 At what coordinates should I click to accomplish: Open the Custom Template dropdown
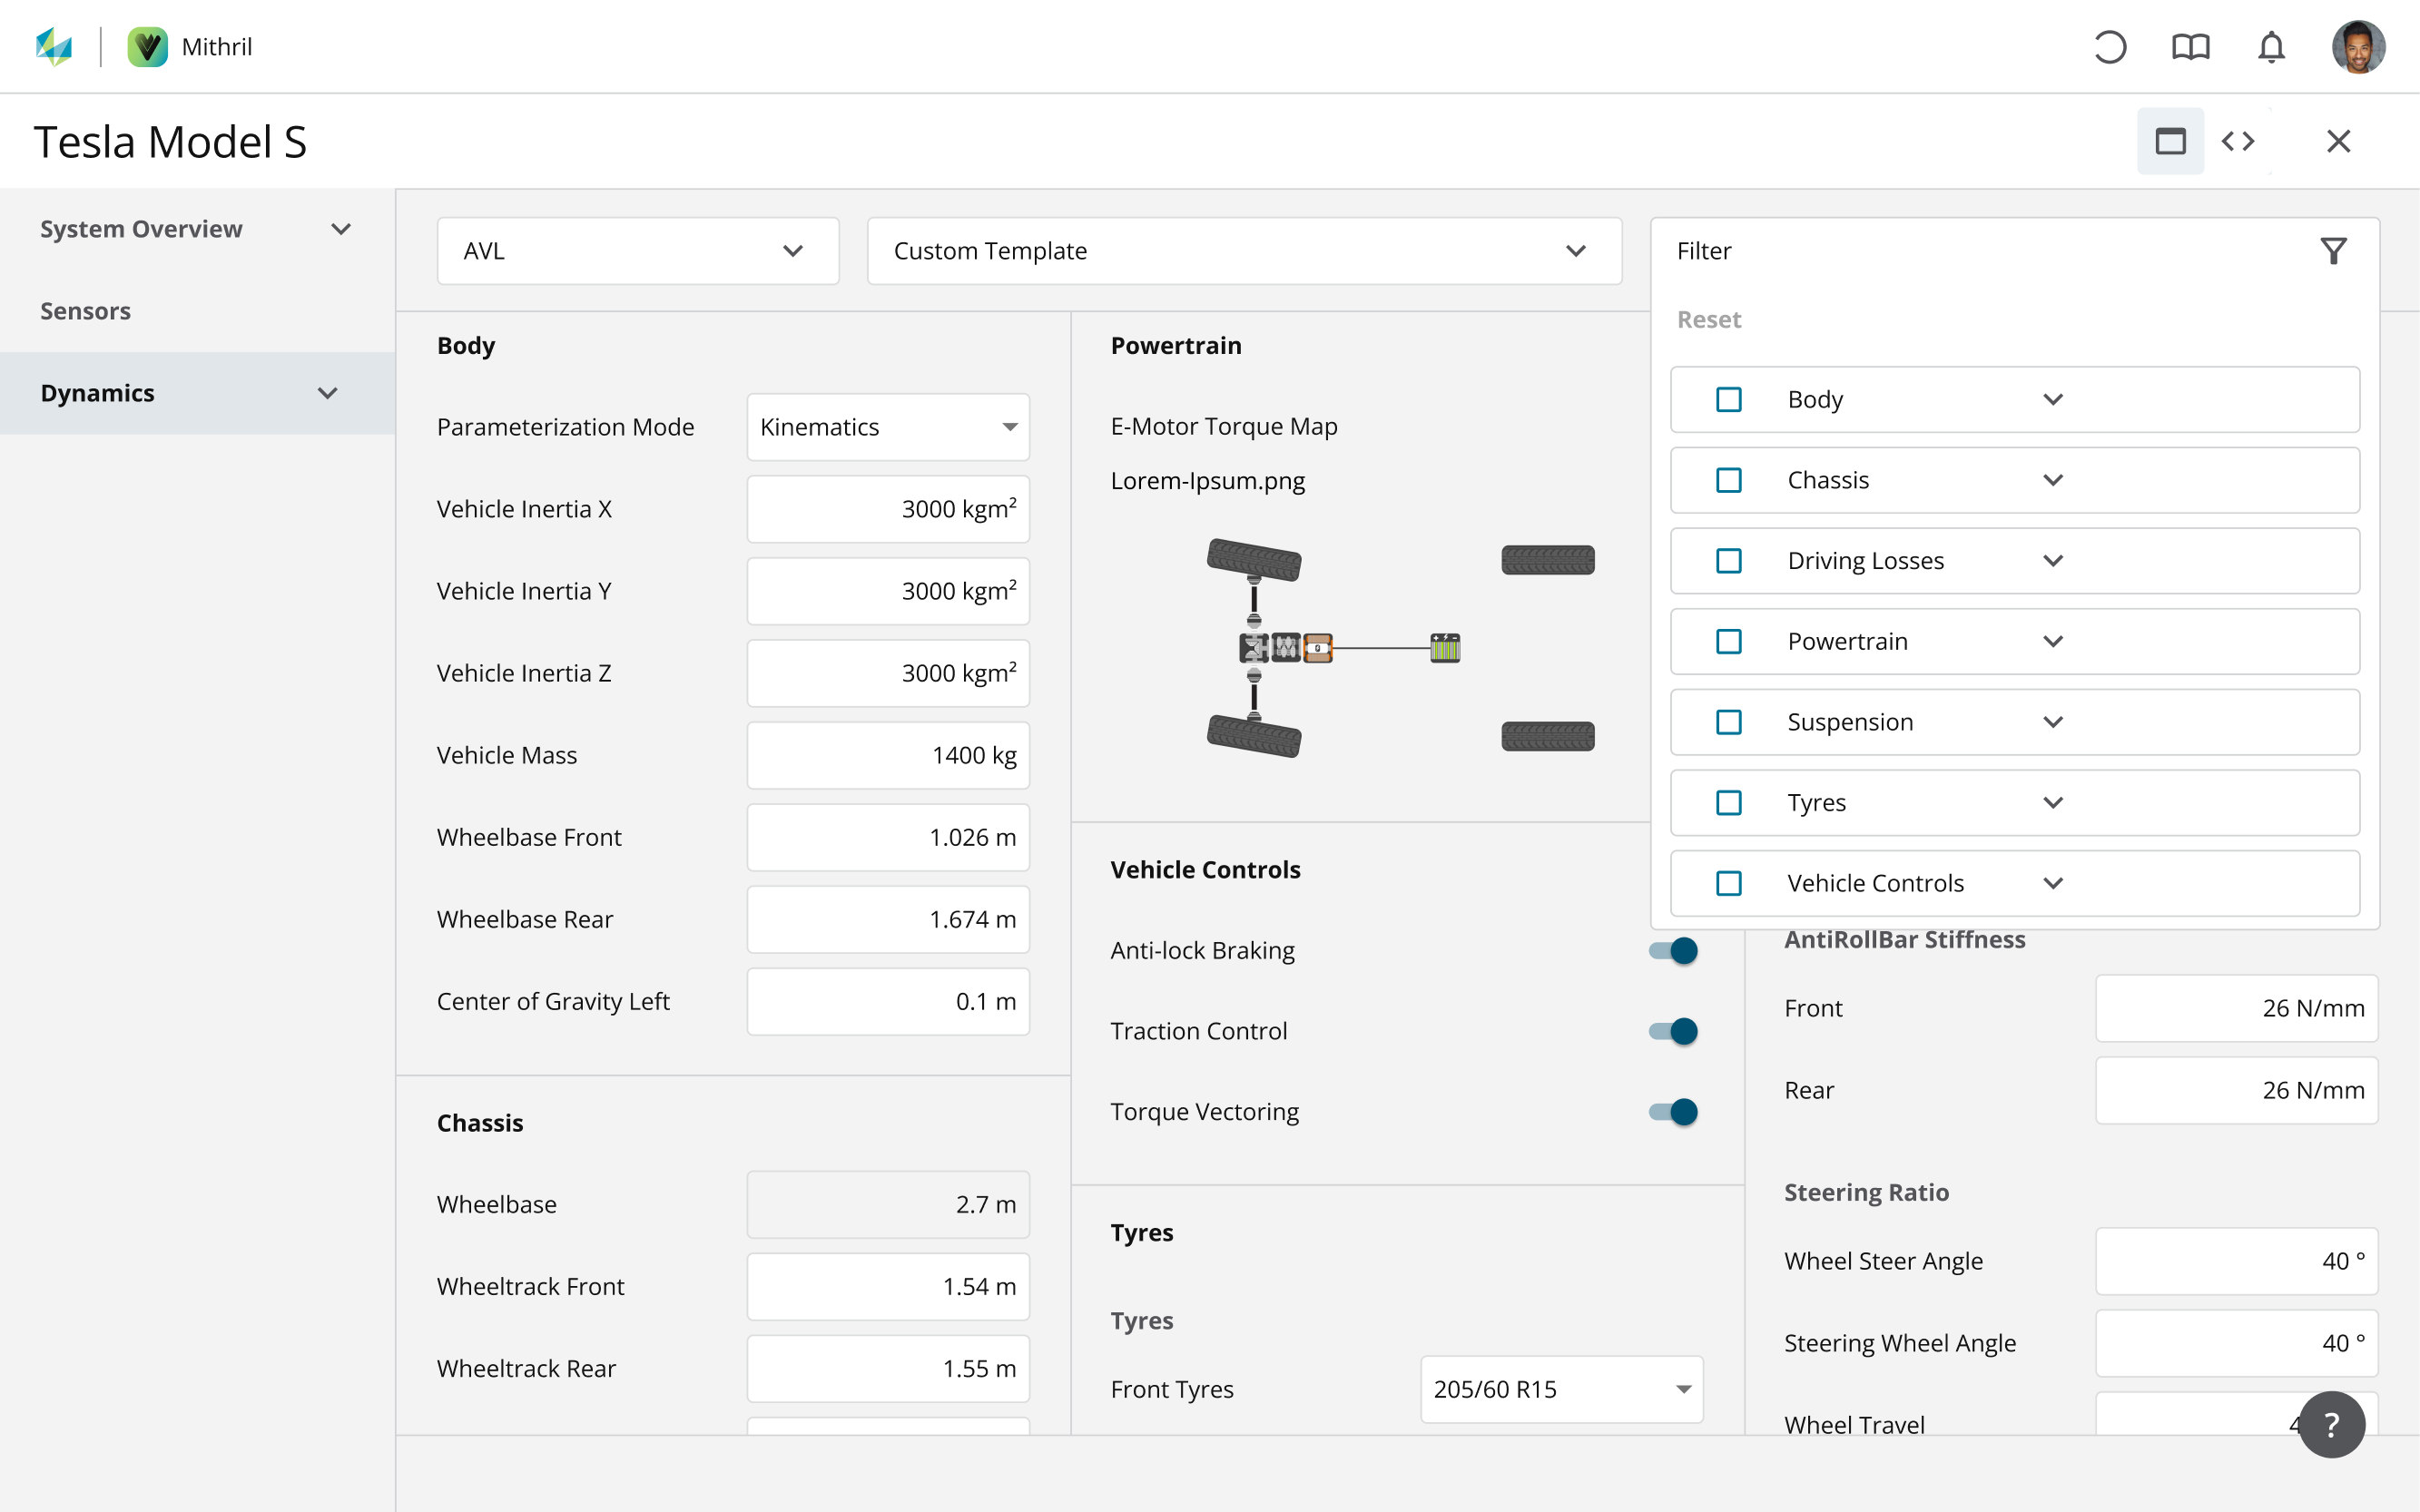(1243, 251)
